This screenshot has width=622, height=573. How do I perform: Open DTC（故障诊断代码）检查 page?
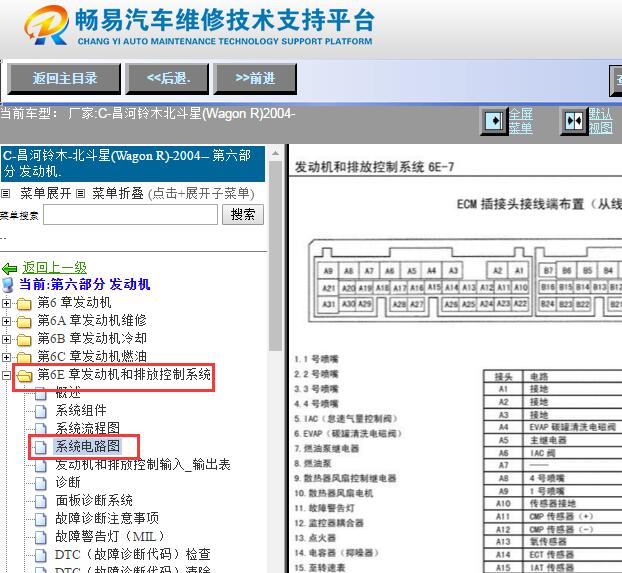pyautogui.click(x=133, y=555)
